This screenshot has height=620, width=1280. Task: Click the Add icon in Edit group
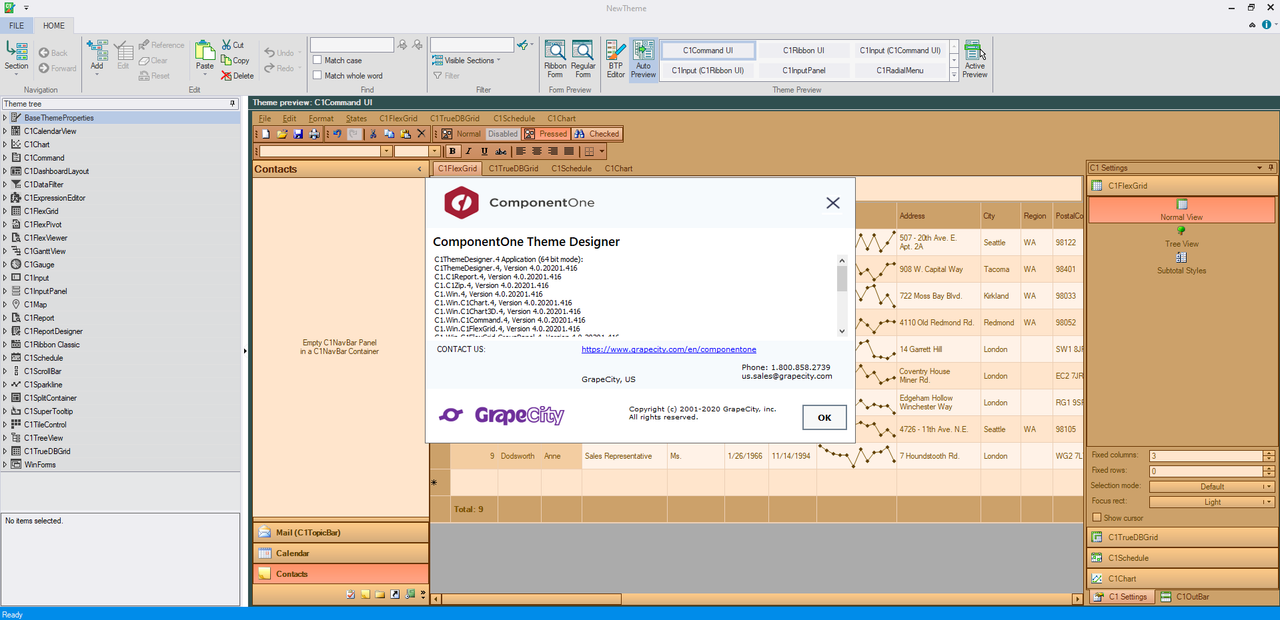(97, 50)
